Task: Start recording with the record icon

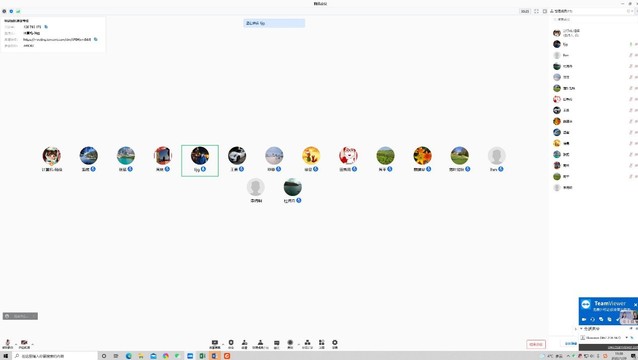Action: (290, 344)
